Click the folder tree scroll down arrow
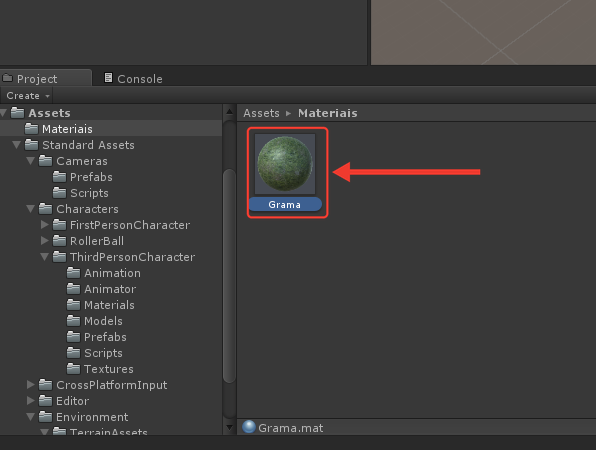596x450 pixels. coord(229,428)
